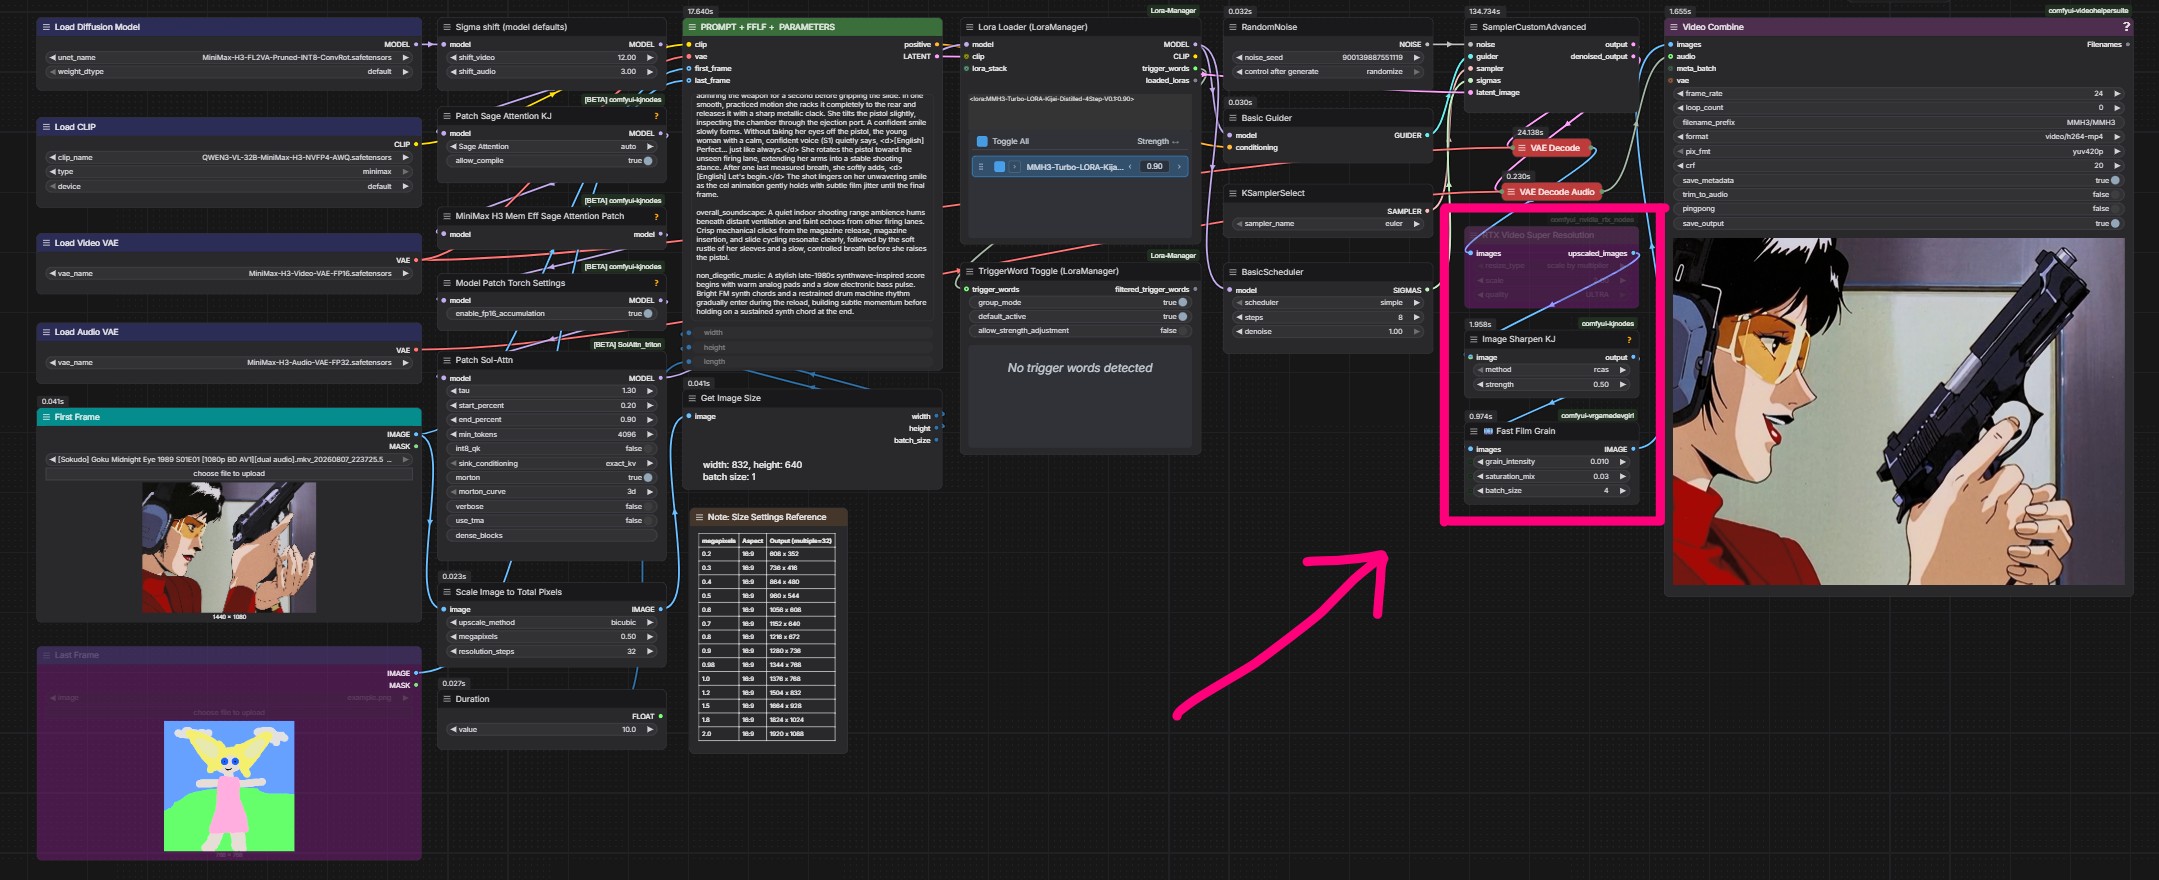Toggle enable_fp16_accumulation switch
Screen dimensions: 2159x880
click(x=648, y=314)
